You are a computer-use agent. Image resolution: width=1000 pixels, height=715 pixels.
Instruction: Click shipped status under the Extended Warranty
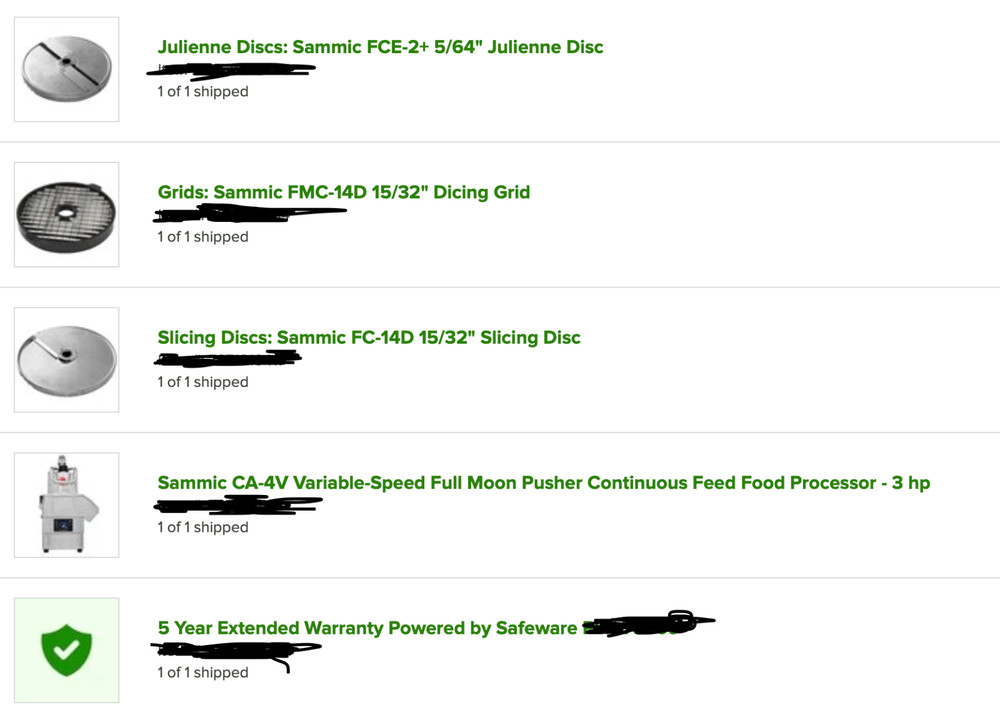coord(202,673)
